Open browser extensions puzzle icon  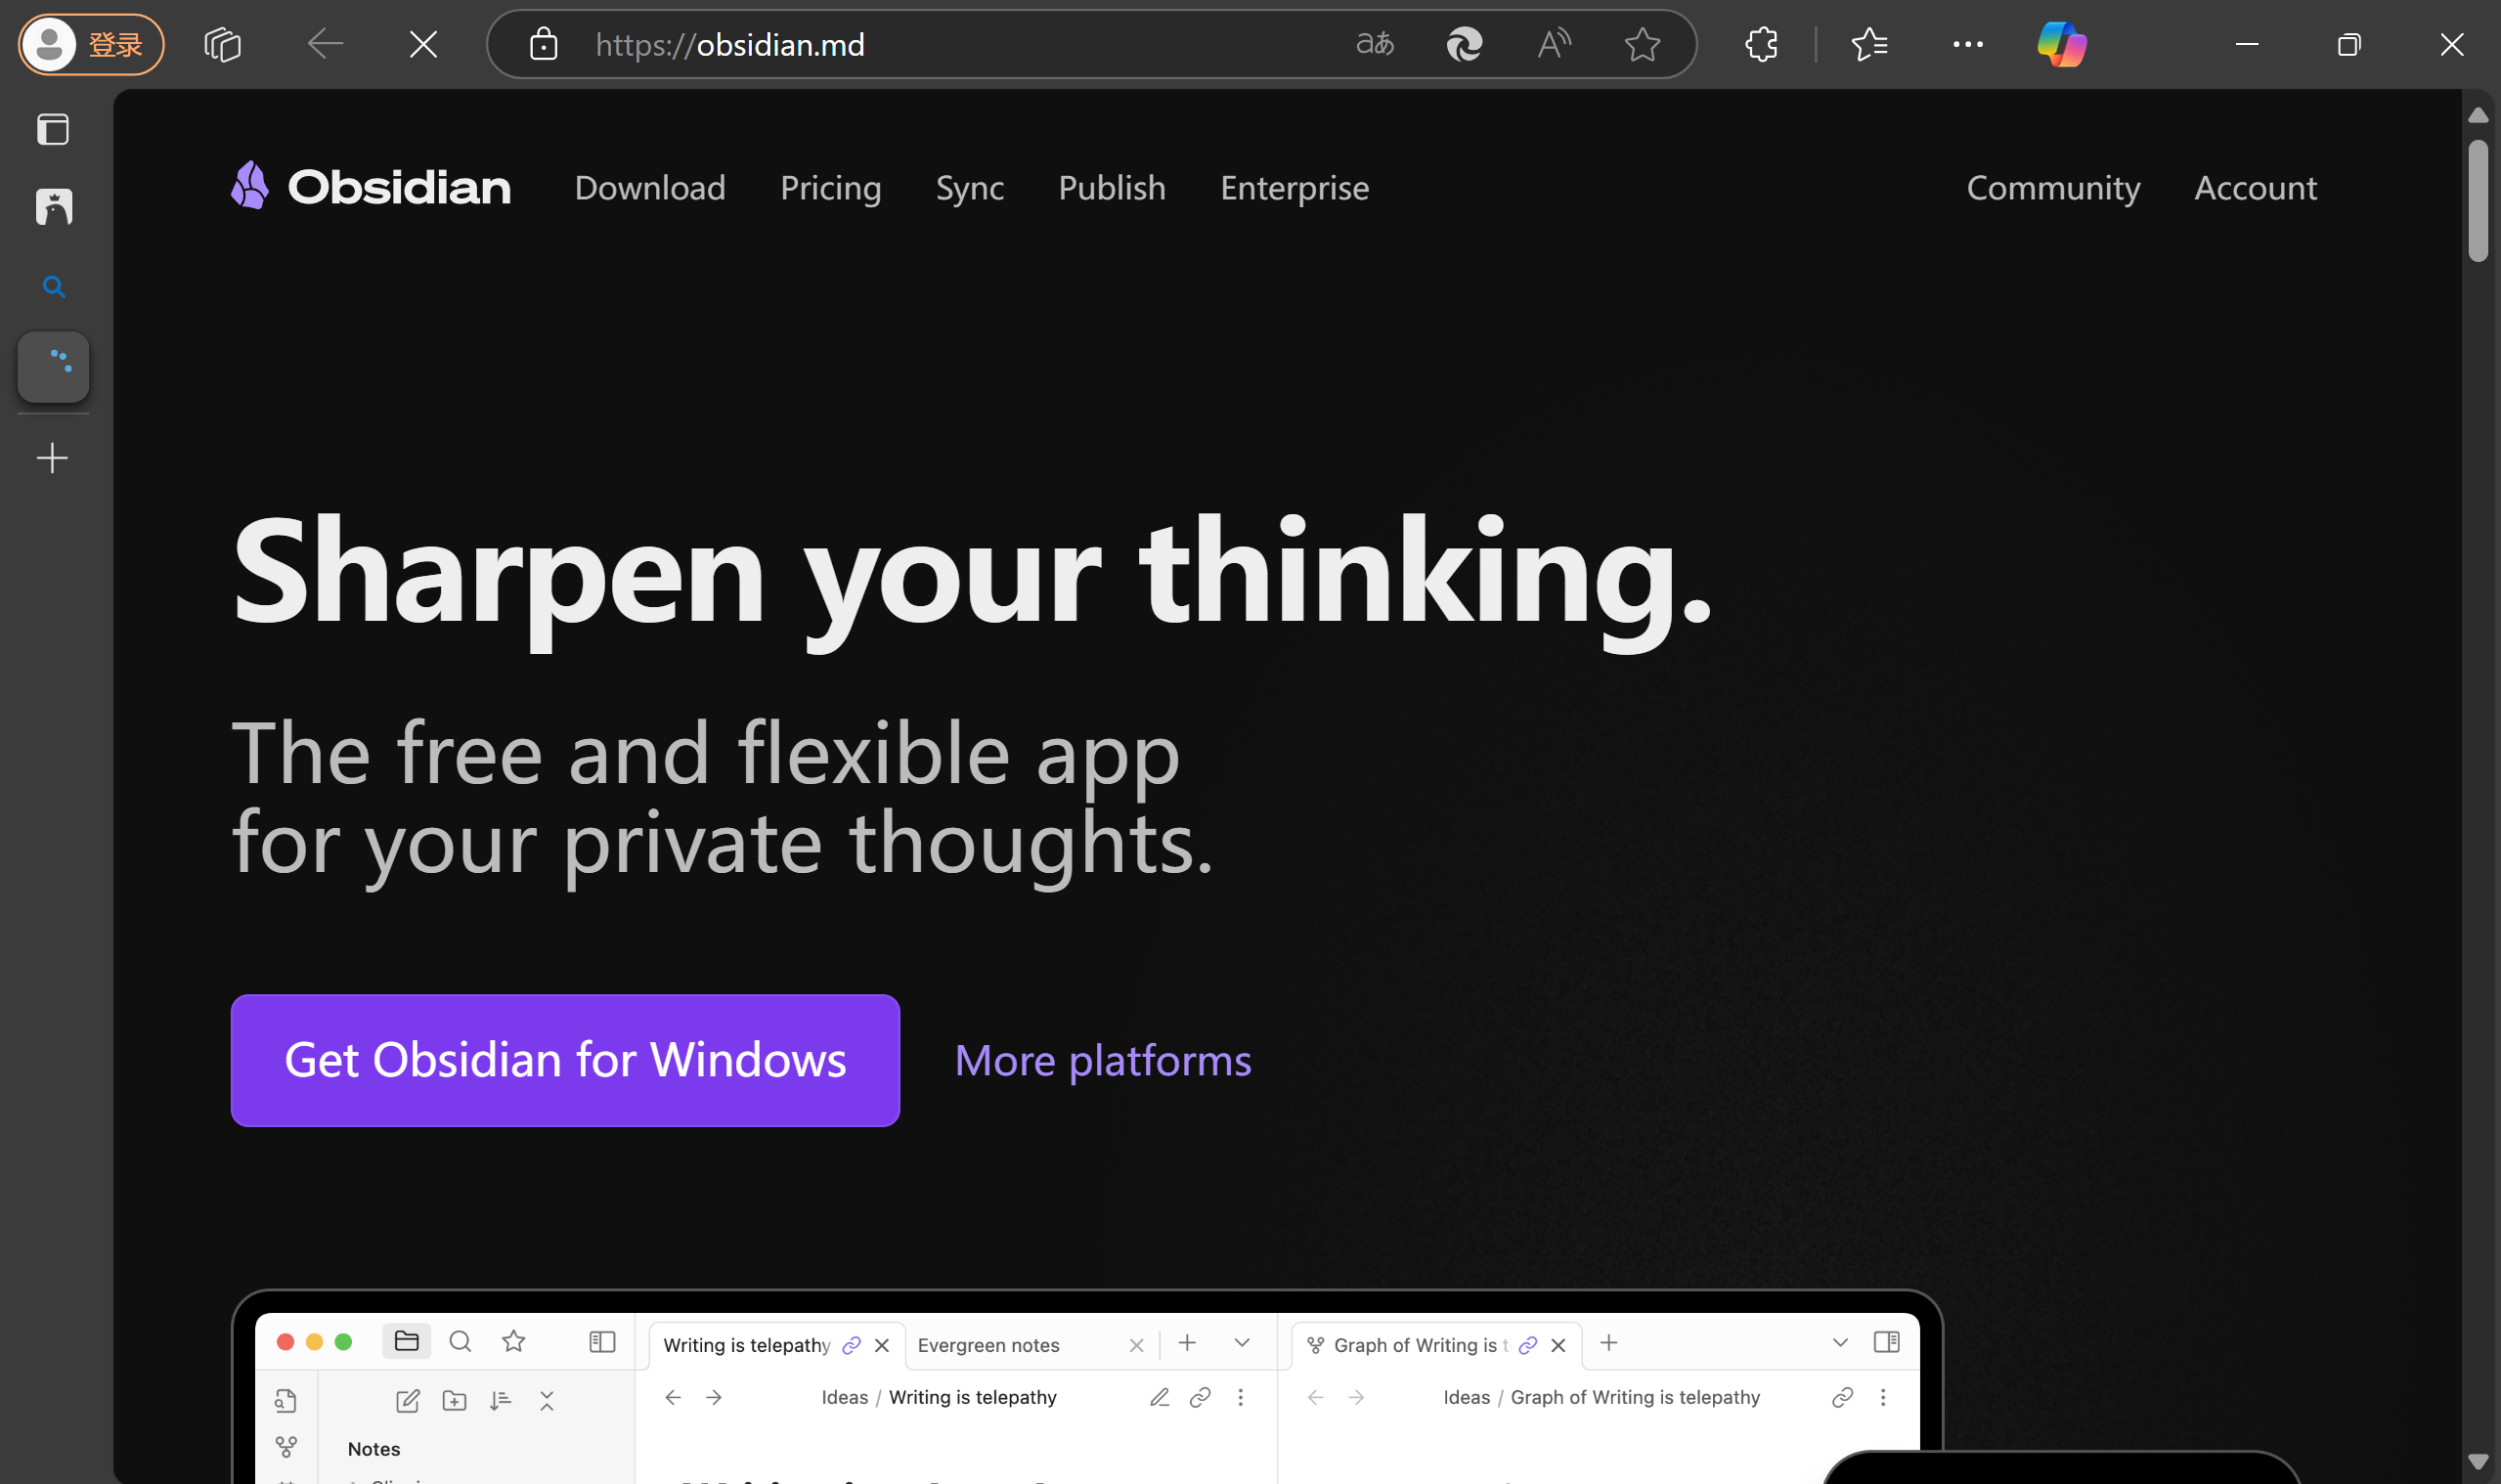click(1761, 44)
